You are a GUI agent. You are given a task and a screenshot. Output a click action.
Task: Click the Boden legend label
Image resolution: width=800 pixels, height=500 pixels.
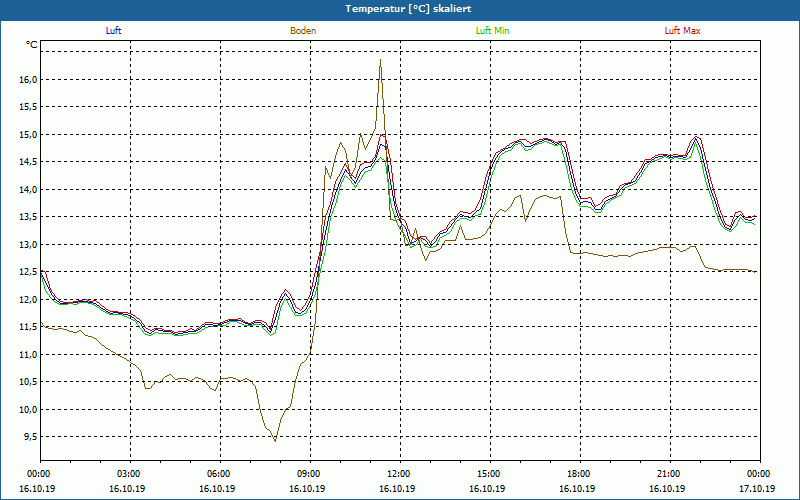coord(303,31)
